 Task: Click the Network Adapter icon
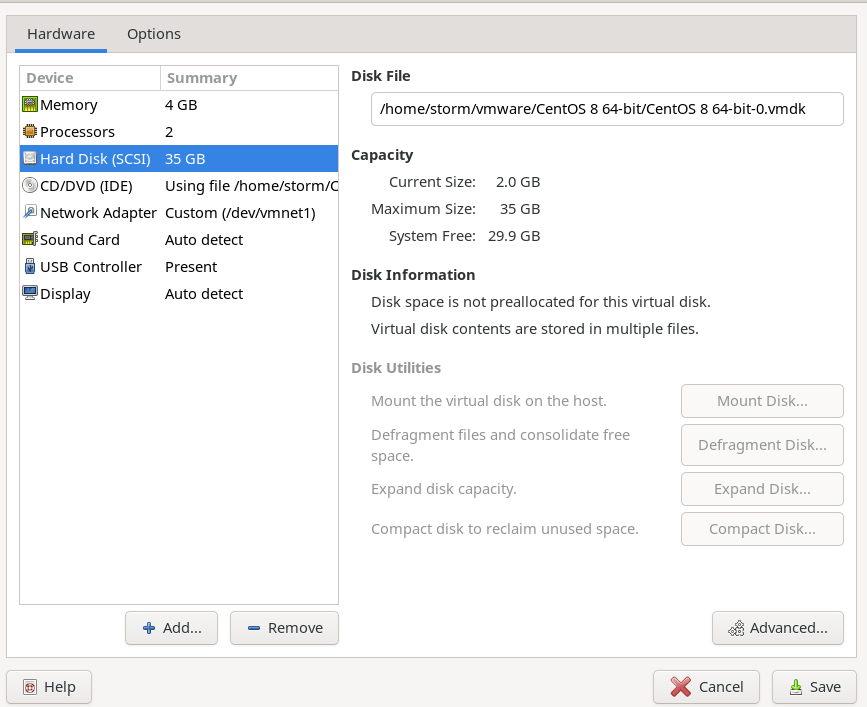(30, 213)
